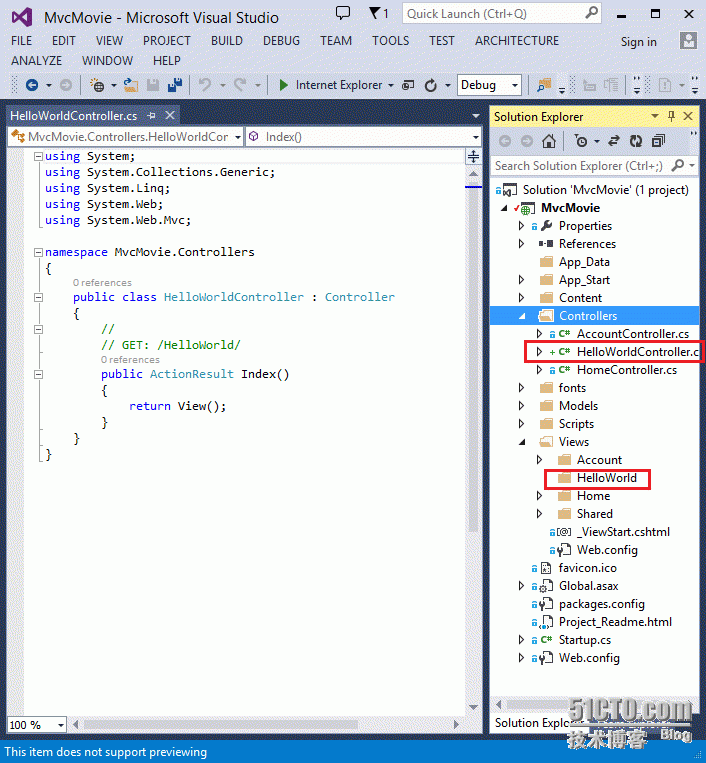Open the ANALYZE menu
Screen dimensions: 706x763
(x=36, y=61)
